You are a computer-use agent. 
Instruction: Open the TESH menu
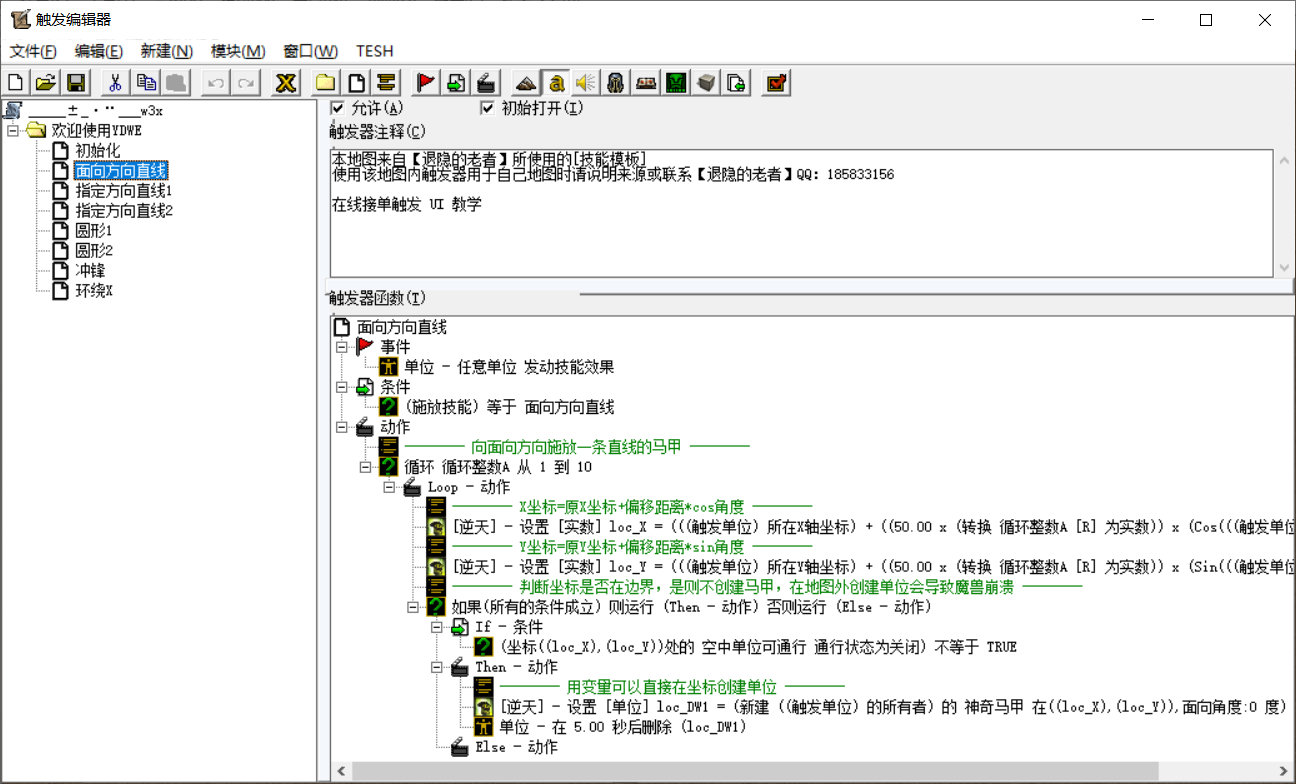coord(375,51)
